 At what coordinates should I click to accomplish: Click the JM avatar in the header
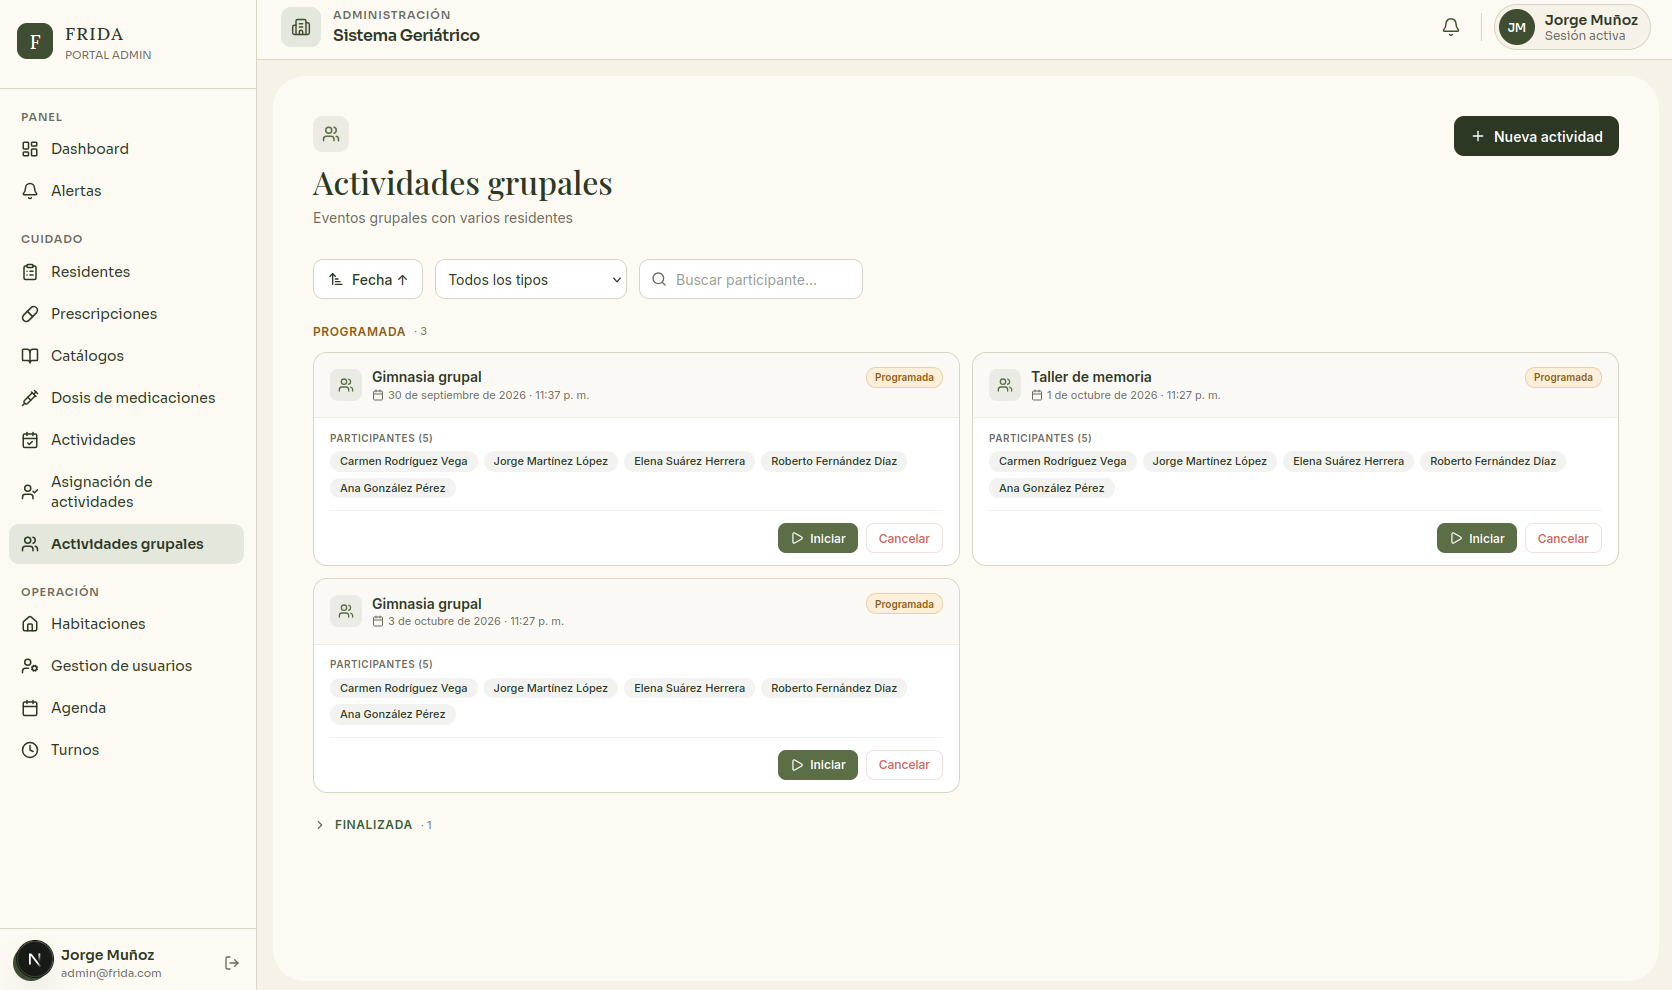(x=1517, y=28)
